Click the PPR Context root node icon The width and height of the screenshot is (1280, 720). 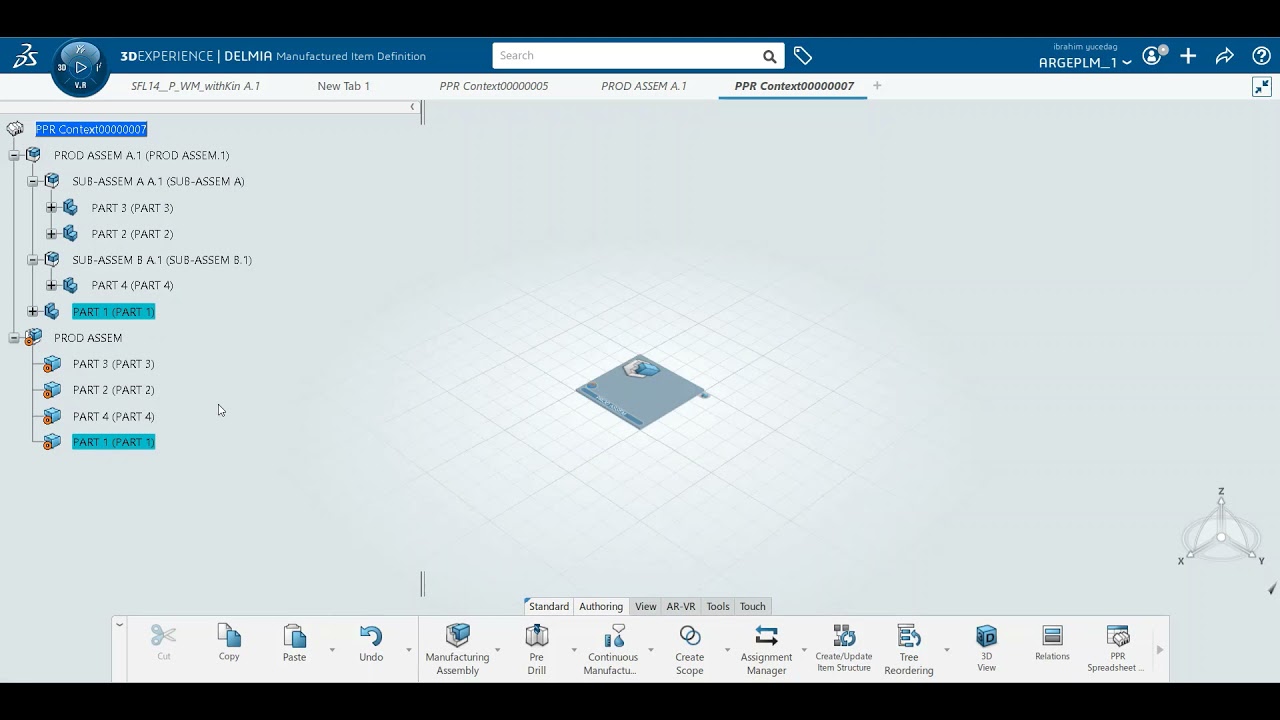(x=15, y=129)
